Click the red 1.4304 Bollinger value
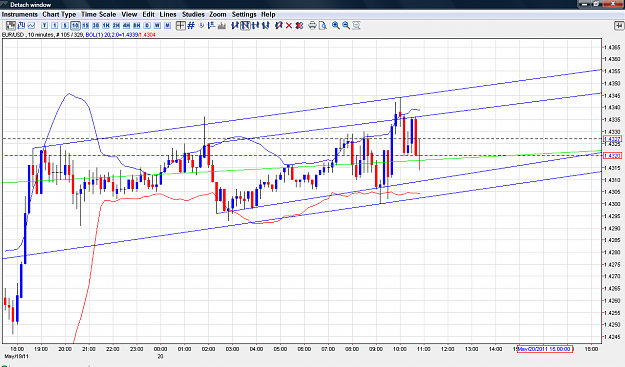Screen dimensions: 625x367 coord(148,35)
